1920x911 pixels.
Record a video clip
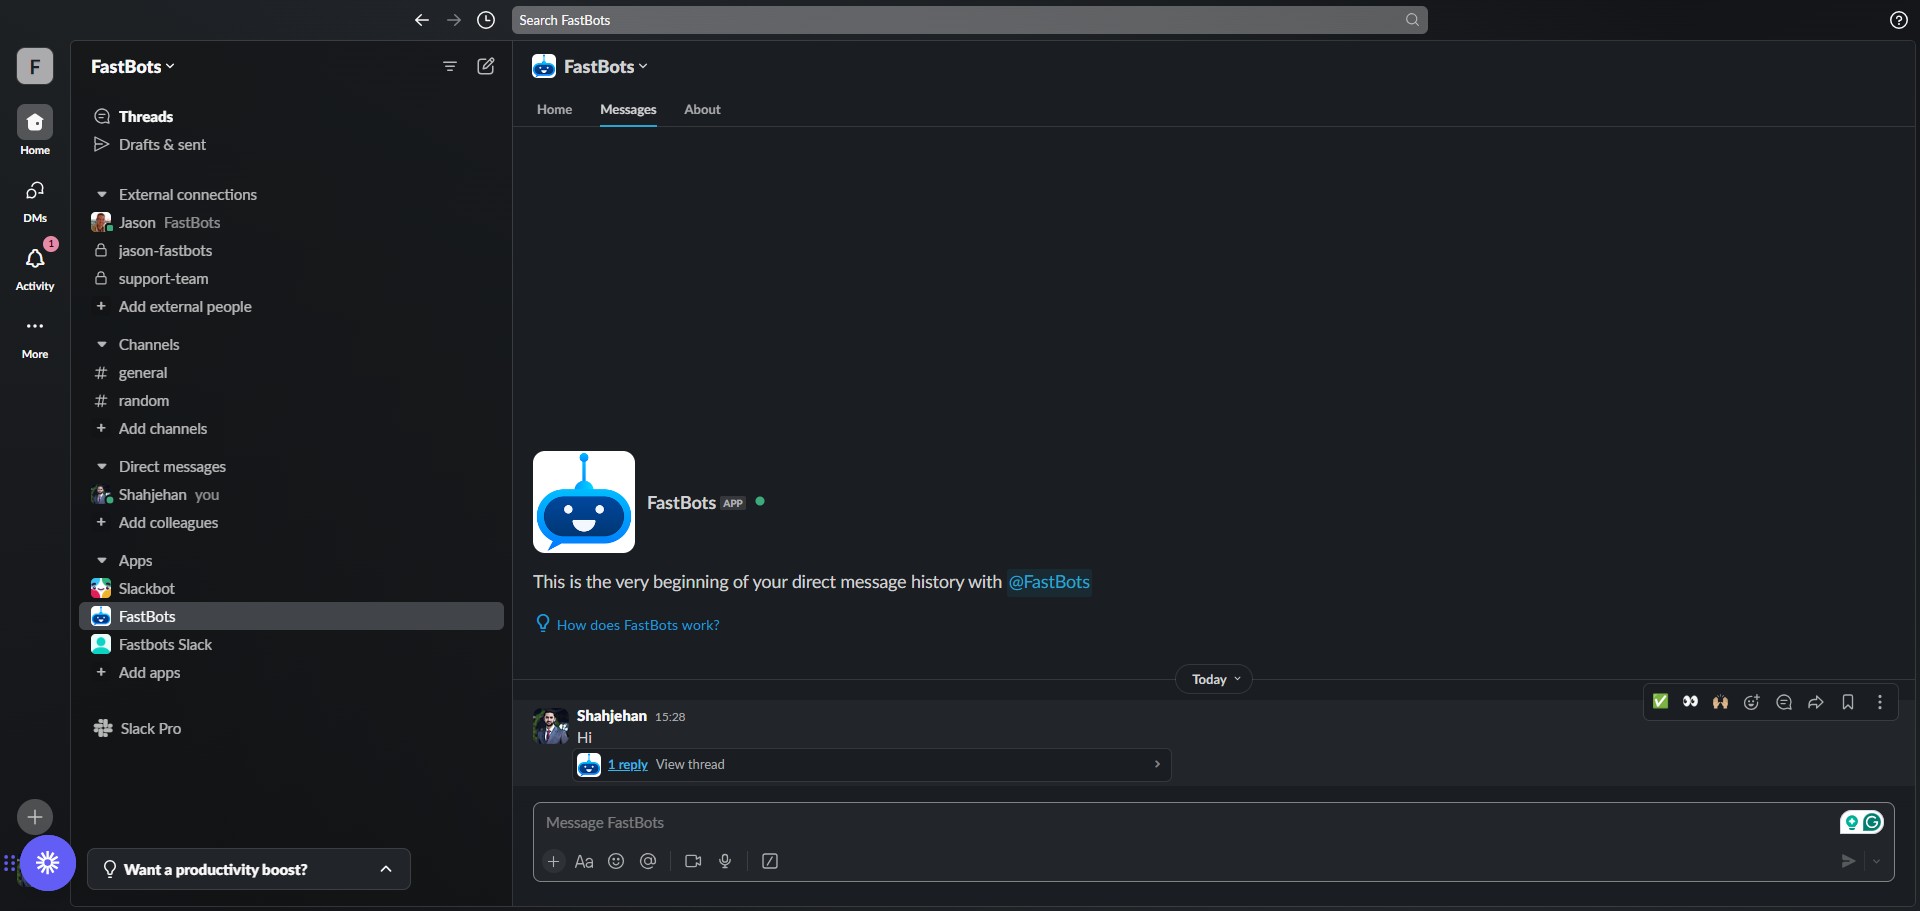tap(693, 861)
